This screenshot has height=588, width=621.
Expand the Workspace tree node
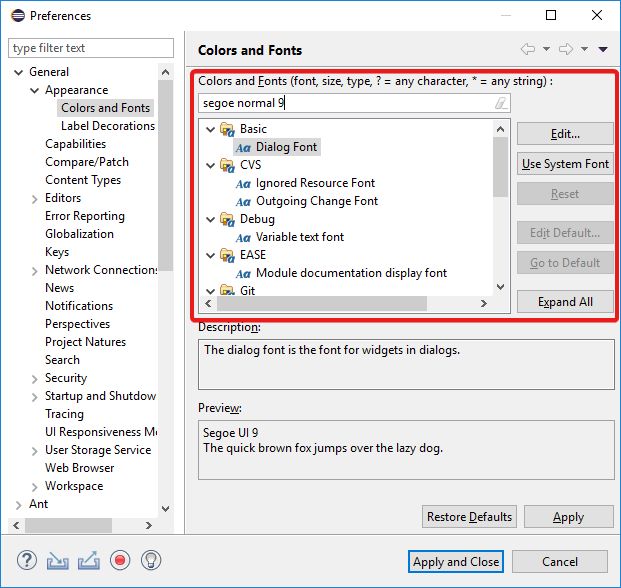pyautogui.click(x=34, y=487)
